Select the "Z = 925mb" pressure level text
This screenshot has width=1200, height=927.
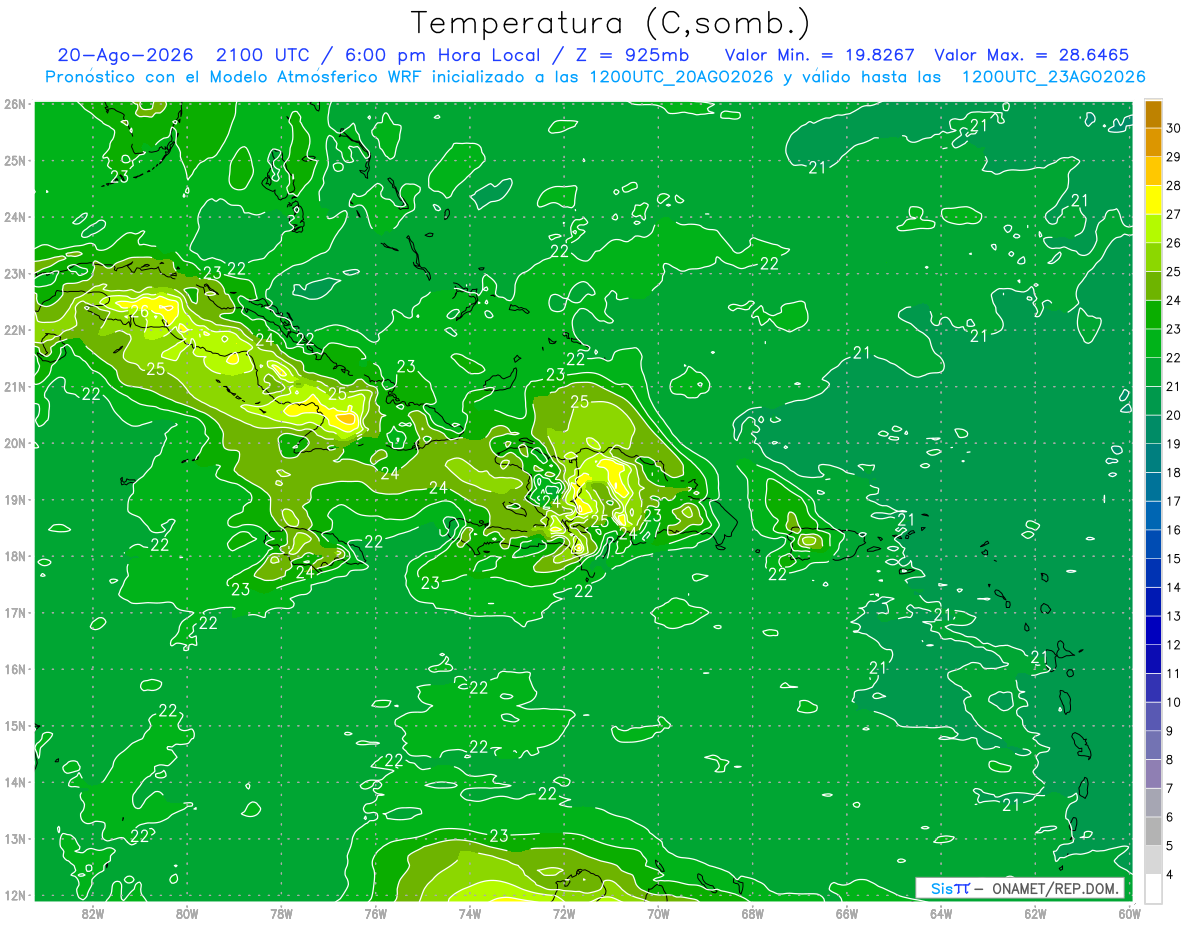click(x=632, y=55)
